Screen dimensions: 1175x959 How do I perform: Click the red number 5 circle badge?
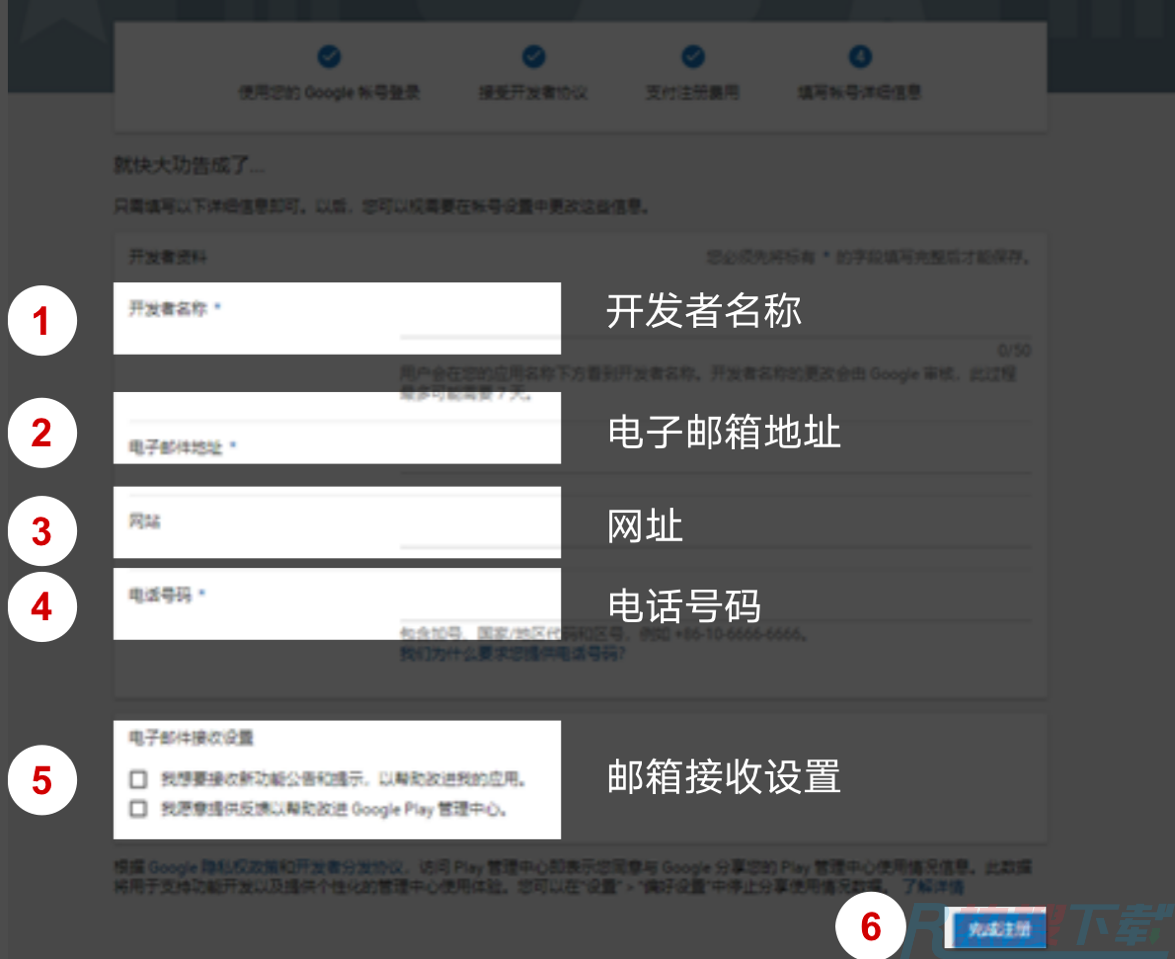42,780
